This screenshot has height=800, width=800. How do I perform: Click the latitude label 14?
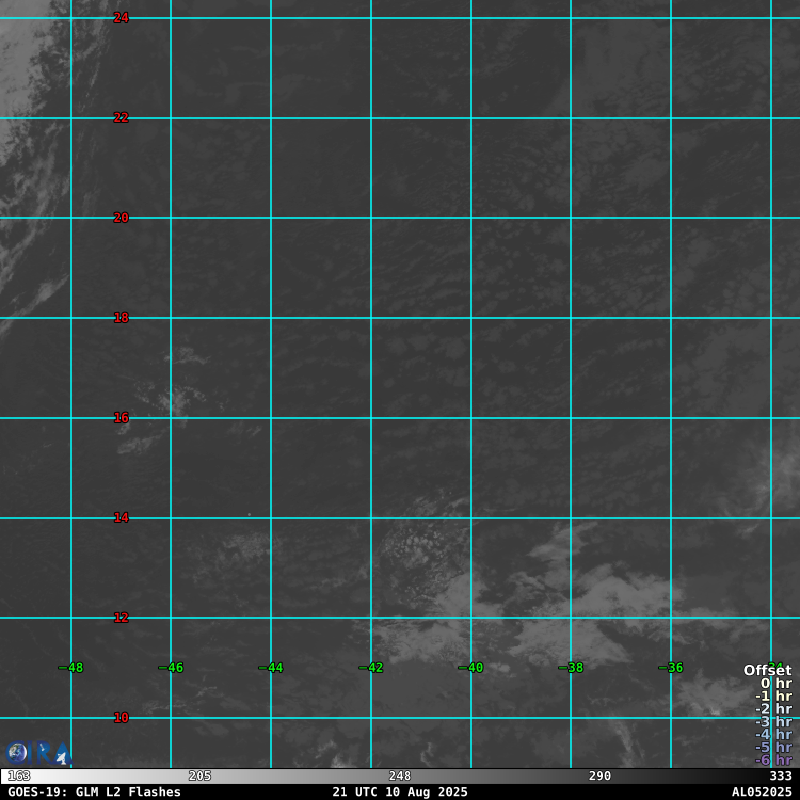[121, 518]
